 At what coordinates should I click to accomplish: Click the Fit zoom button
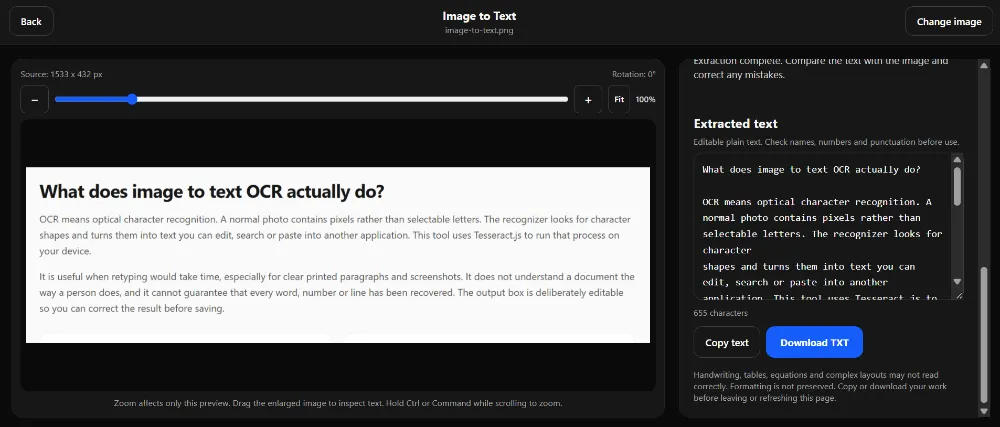point(619,99)
